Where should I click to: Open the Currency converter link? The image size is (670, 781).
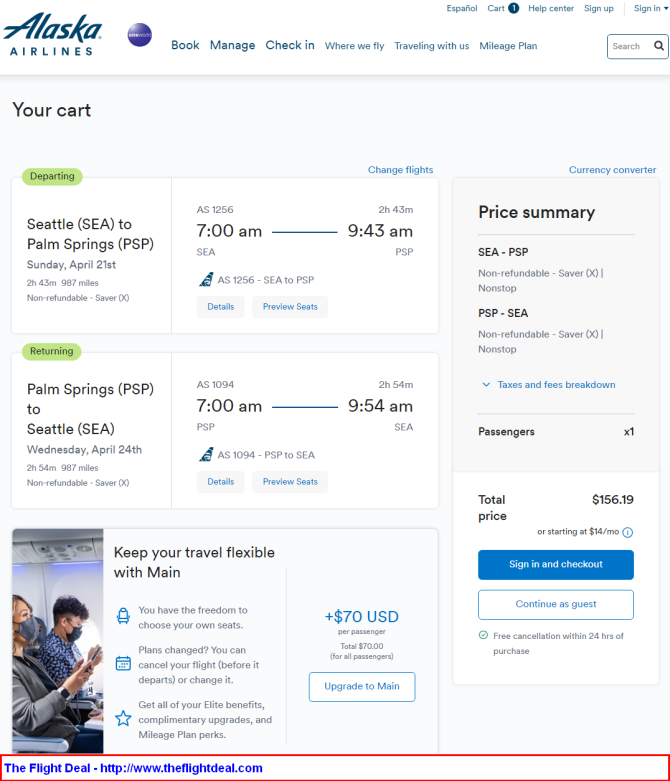[x=612, y=170]
